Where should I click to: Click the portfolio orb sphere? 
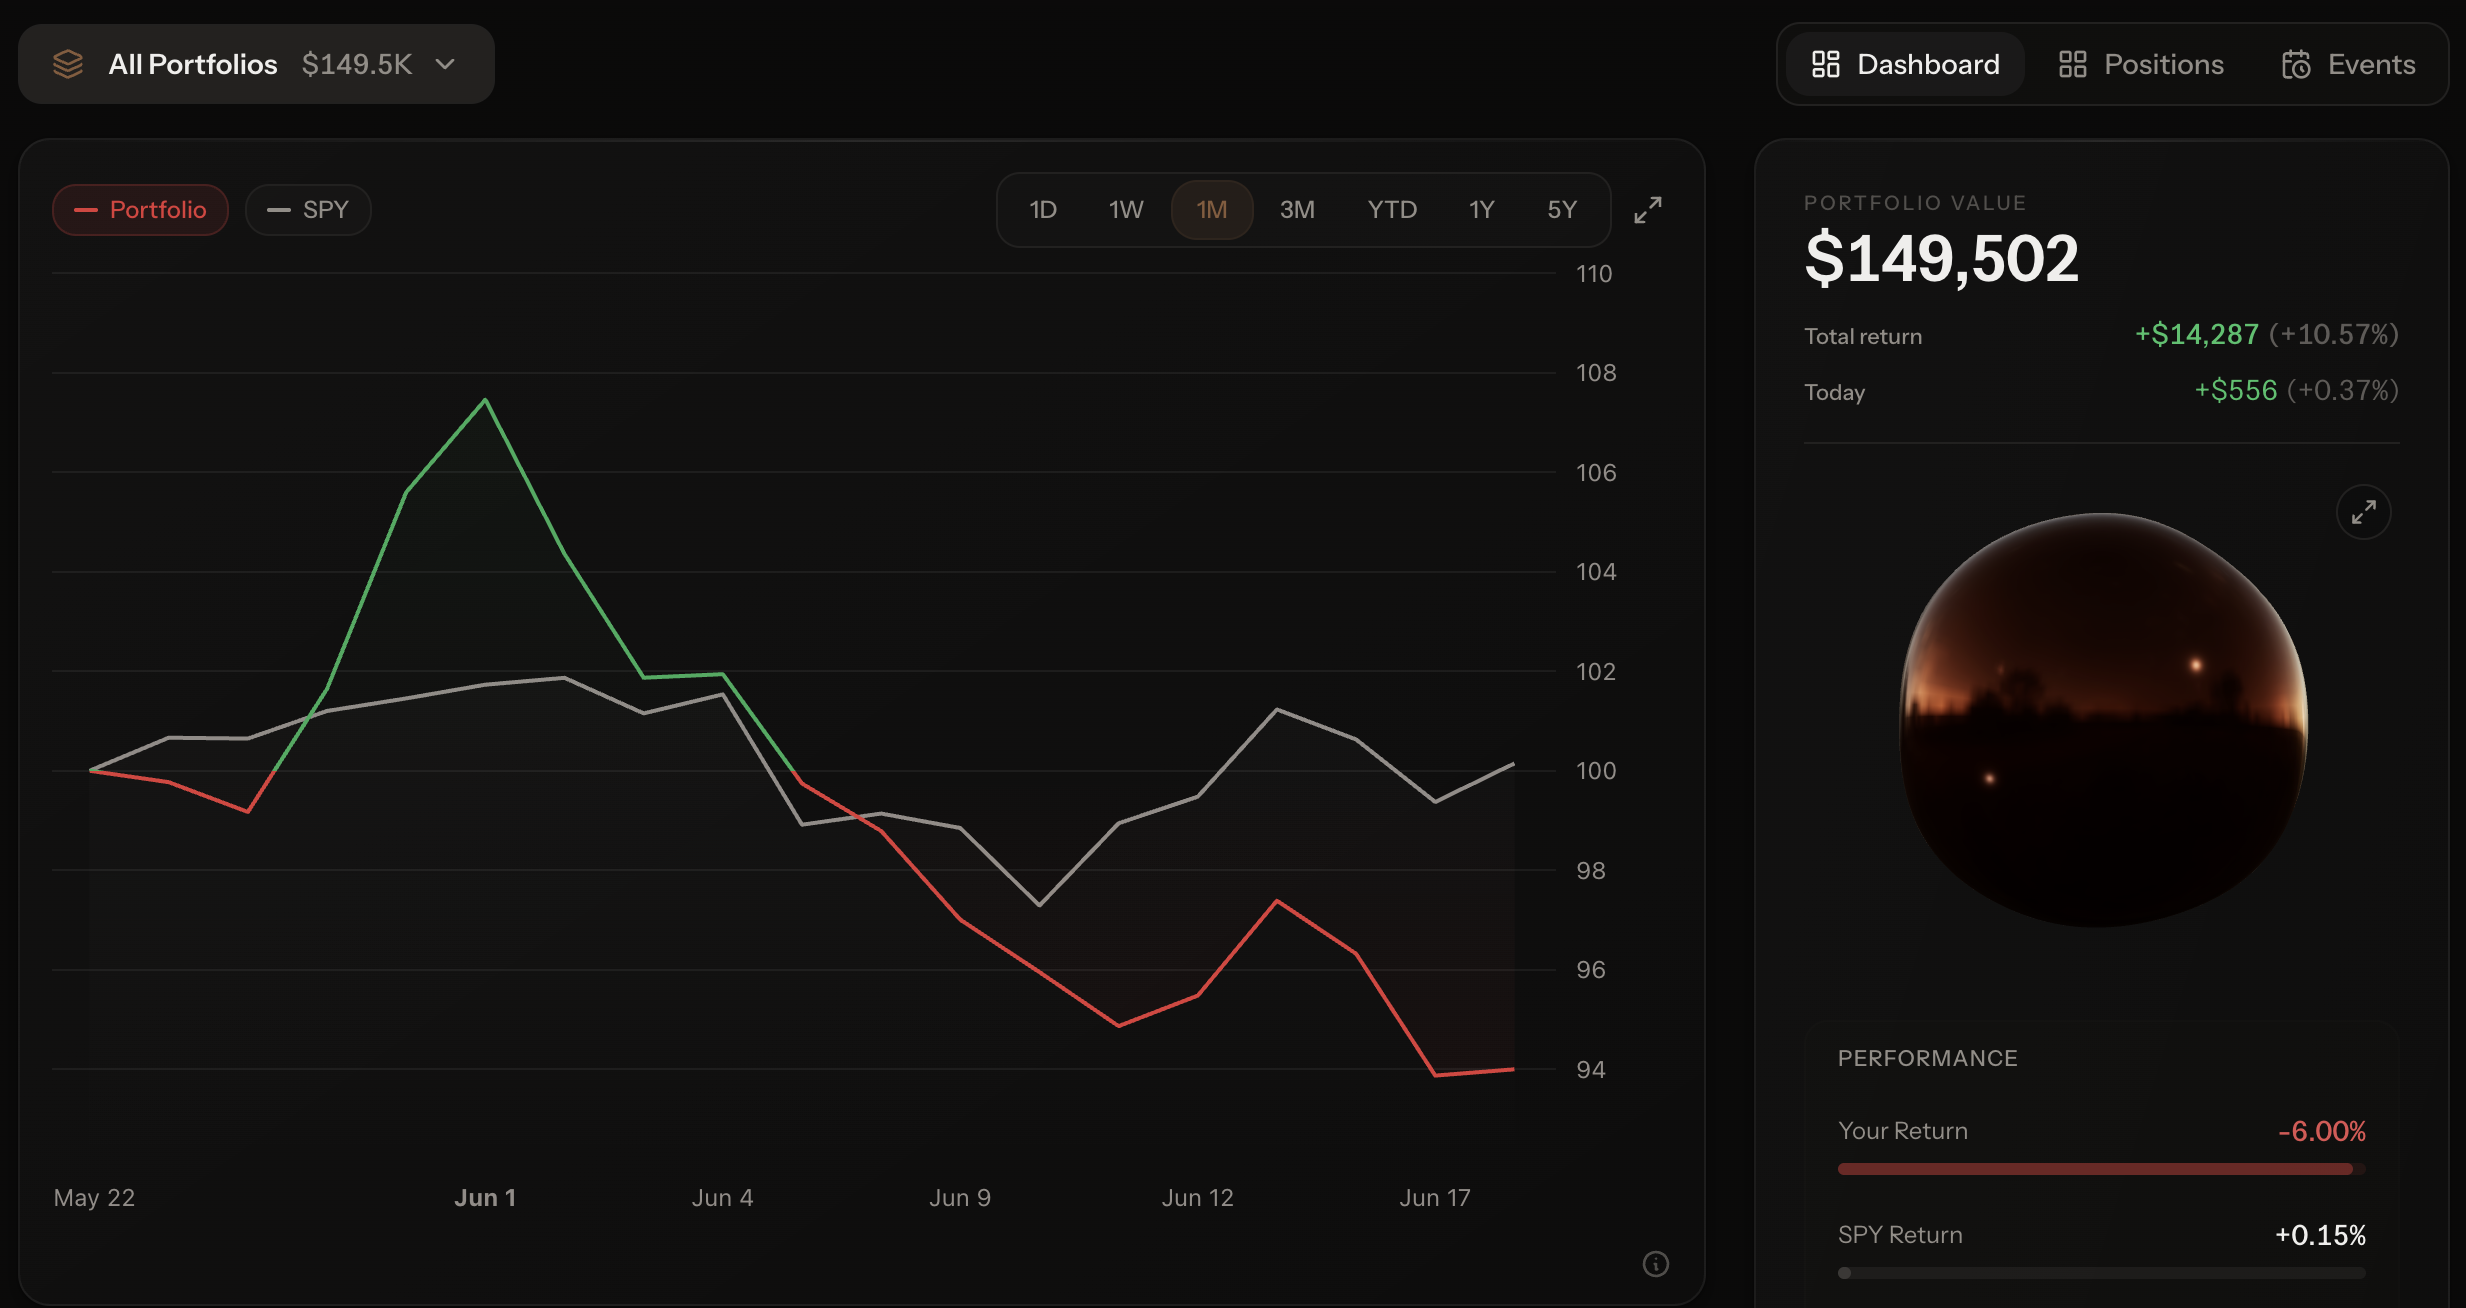[x=2103, y=720]
